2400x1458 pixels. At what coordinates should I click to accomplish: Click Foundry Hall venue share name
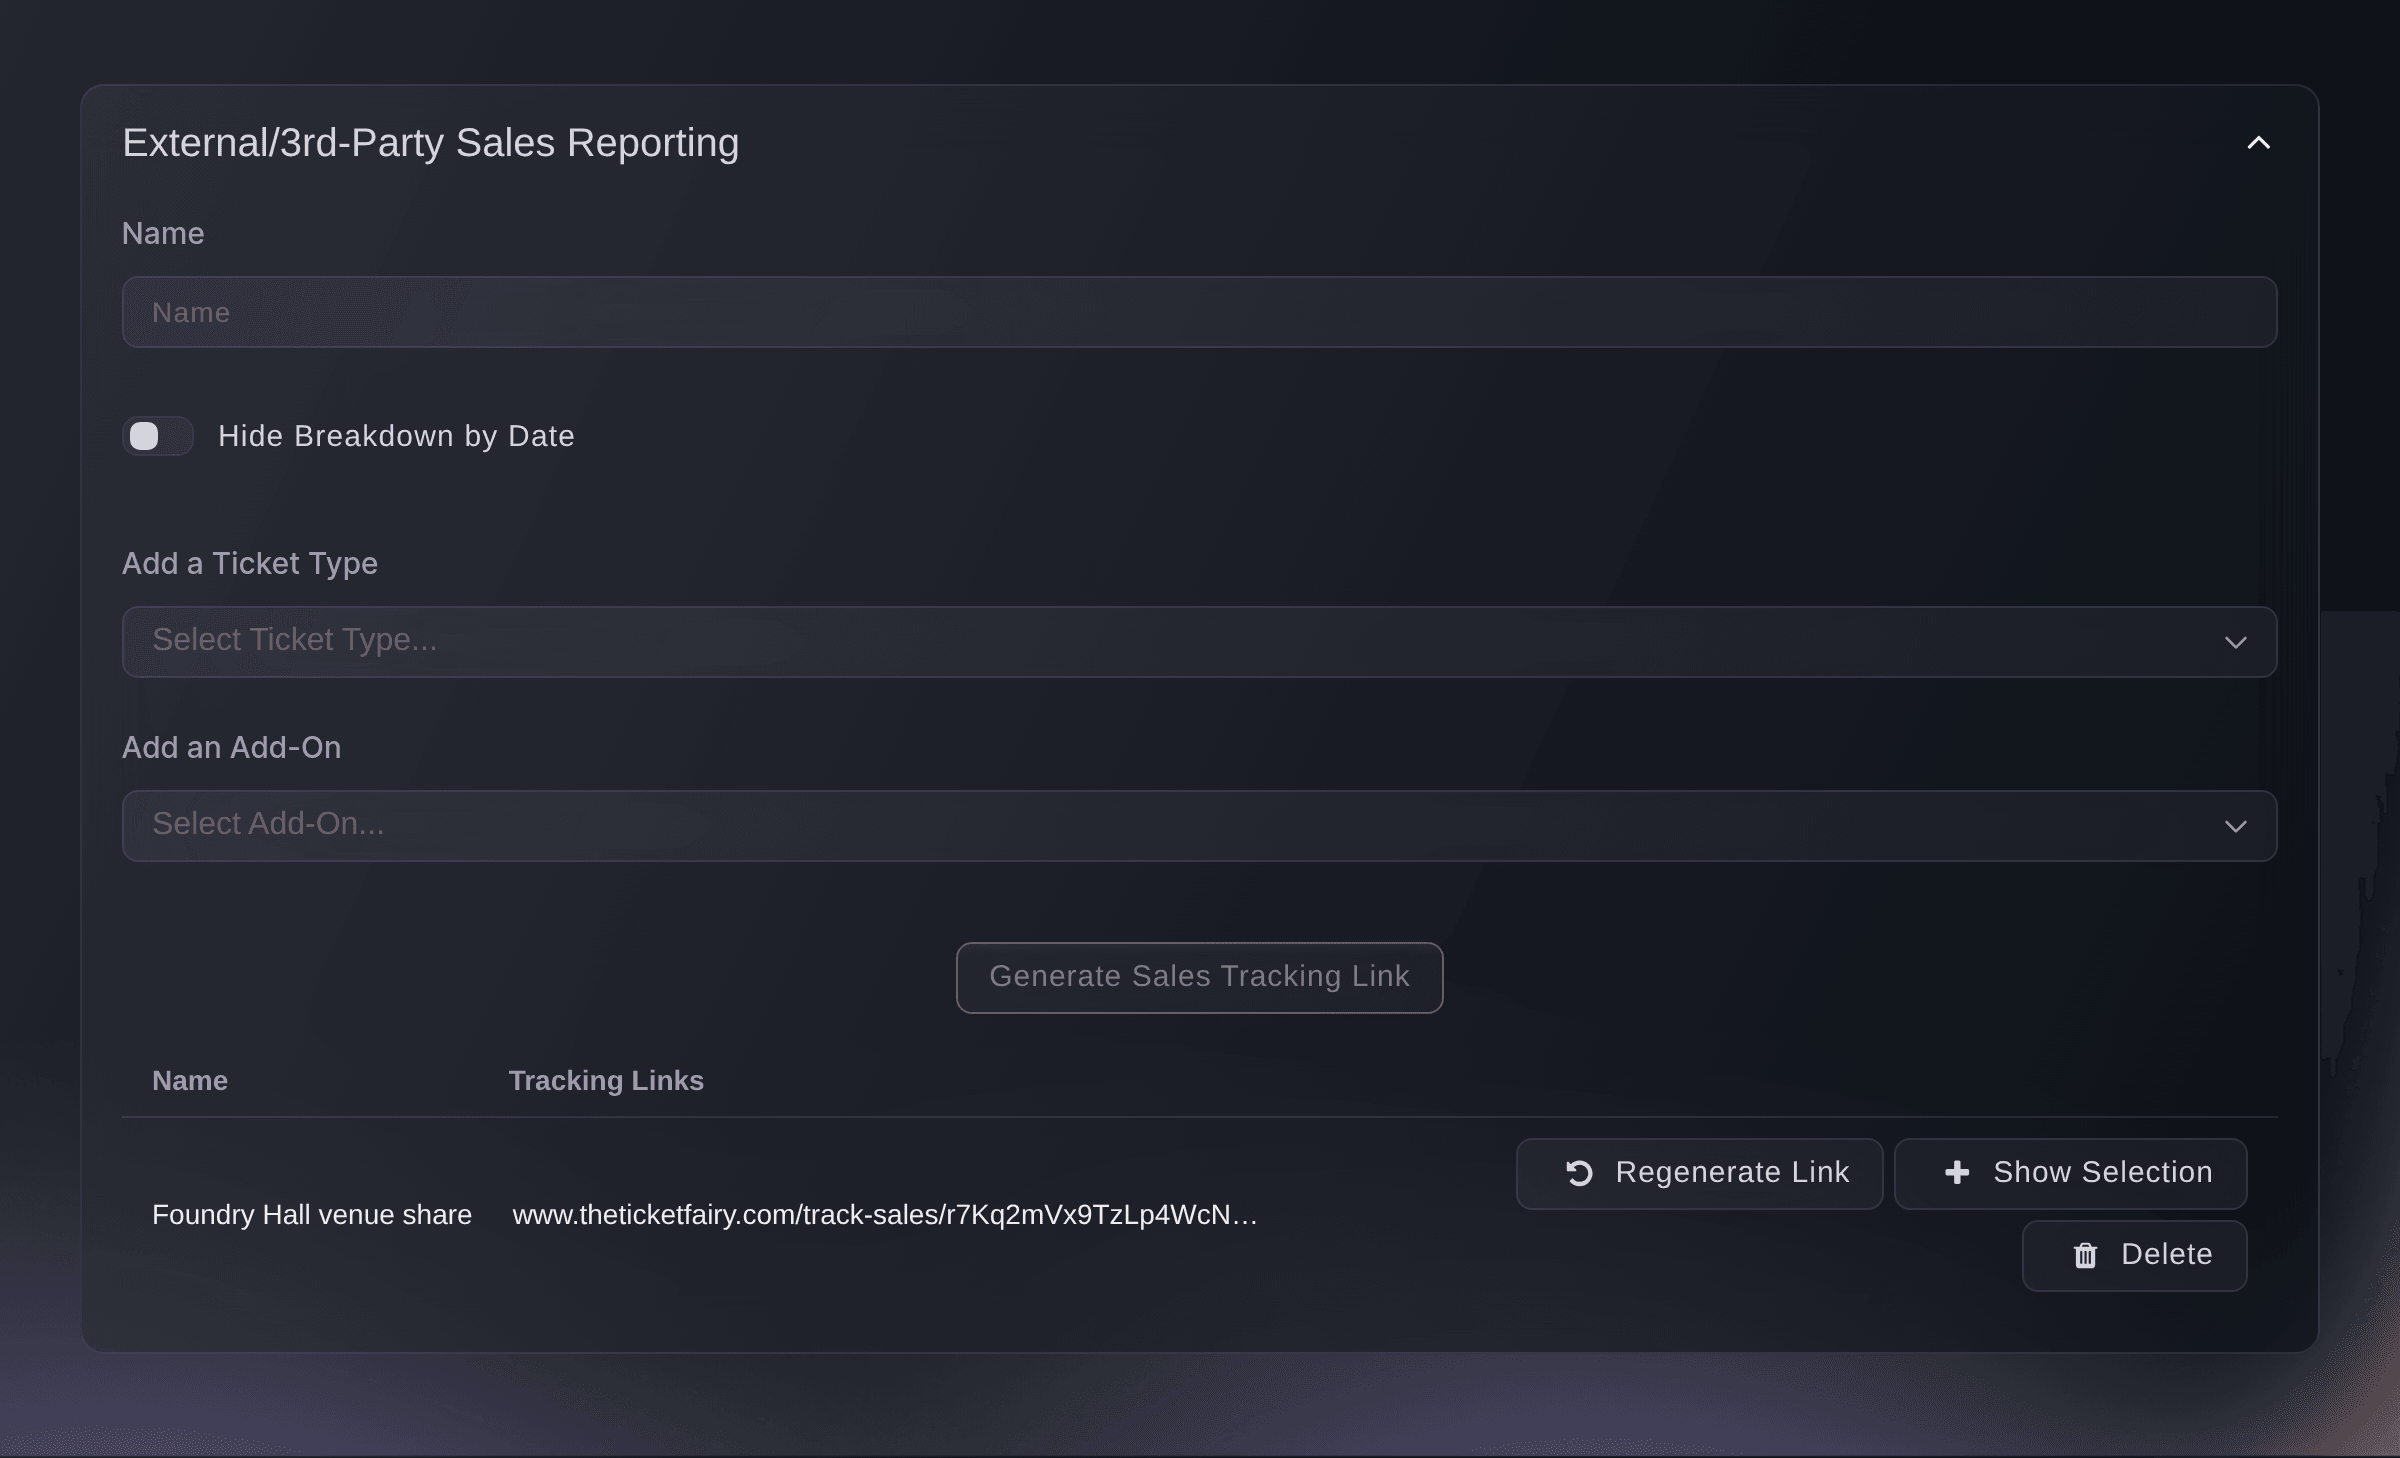click(x=312, y=1215)
